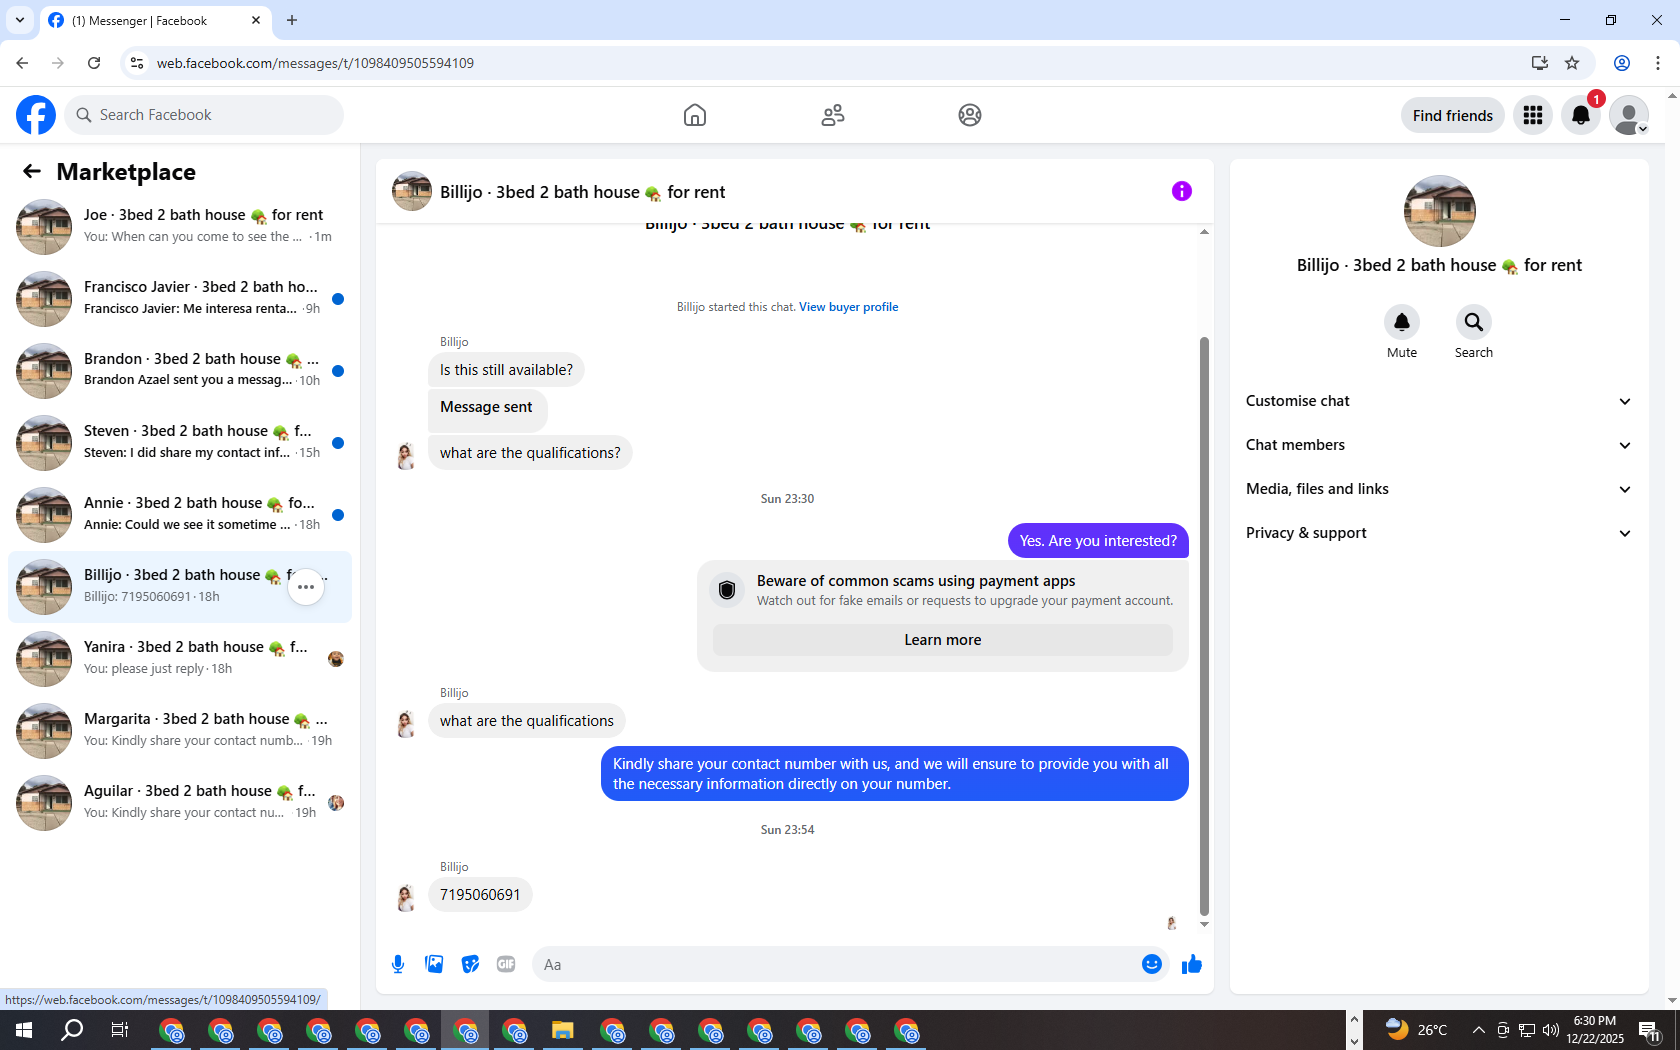The height and width of the screenshot is (1050, 1680).
Task: Open the weather widget showing 26°C
Action: coord(1417,1030)
